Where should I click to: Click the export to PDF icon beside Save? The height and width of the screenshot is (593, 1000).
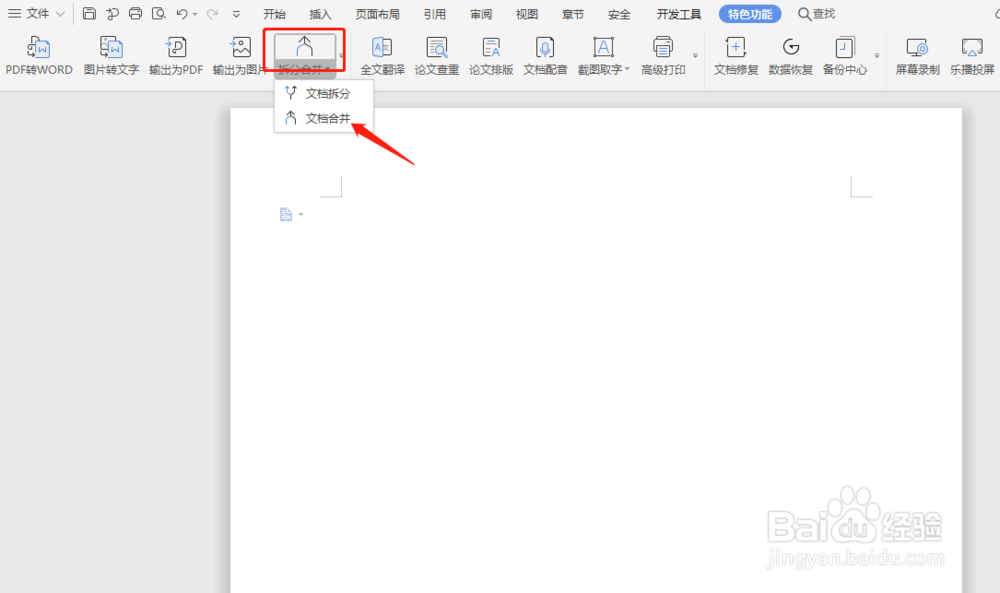[112, 13]
